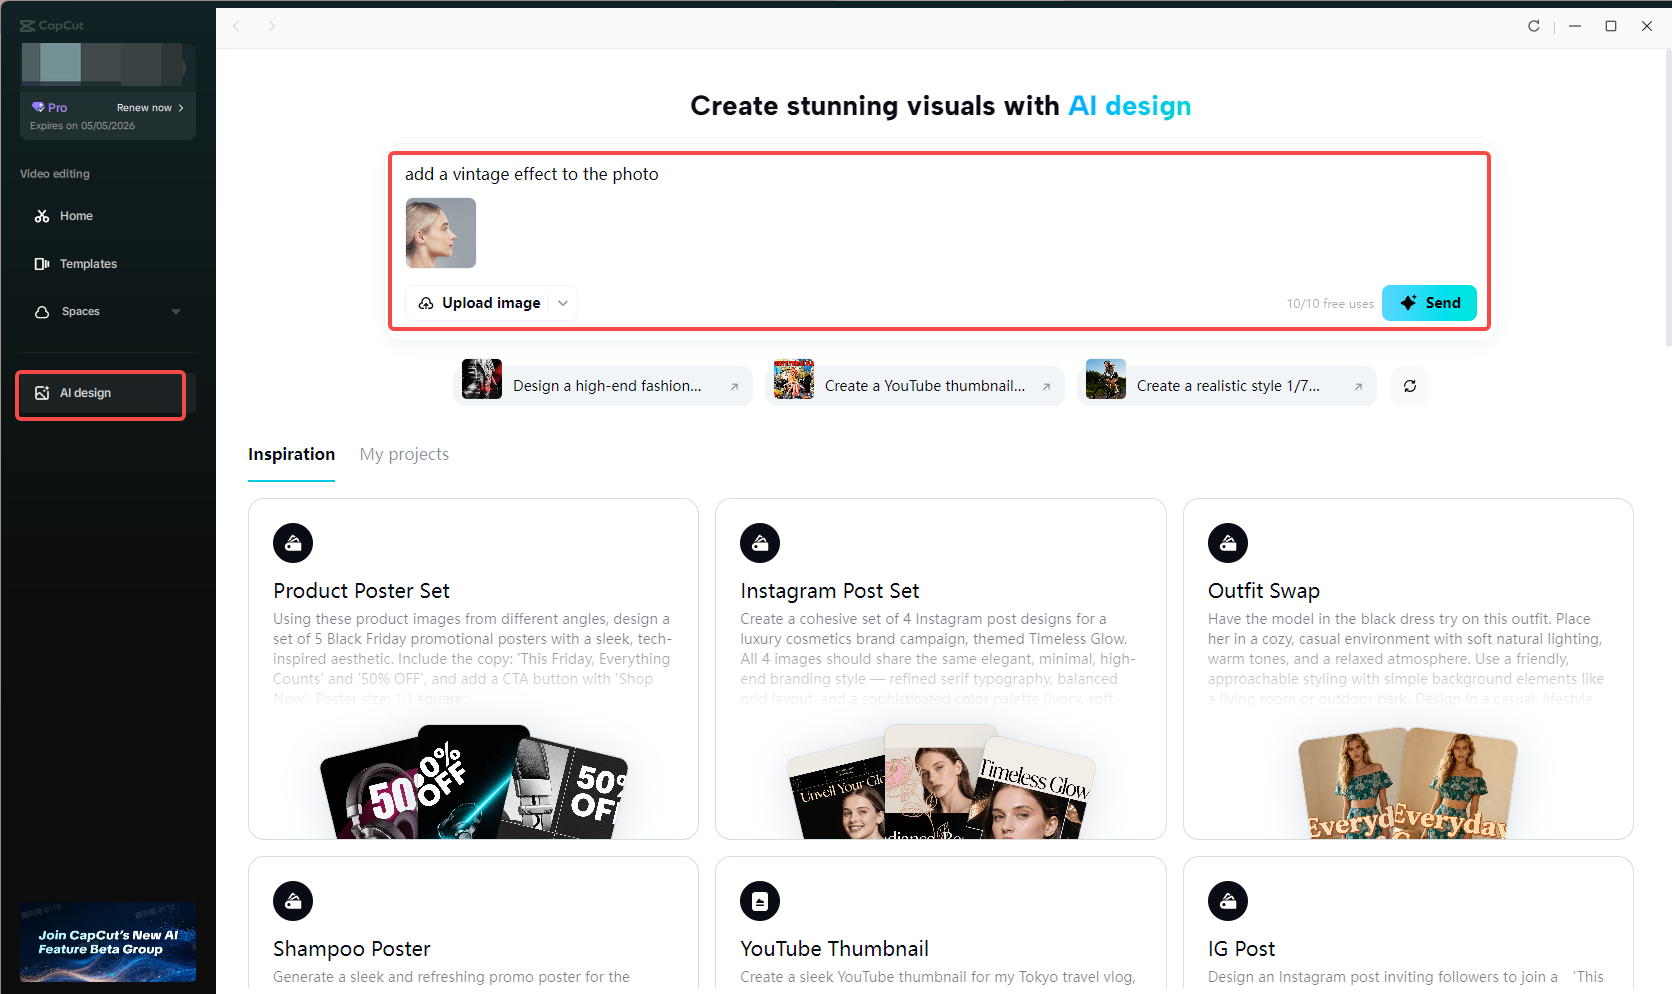
Task: Choose the 'Design a high-end fashion' suggestion
Action: [602, 386]
